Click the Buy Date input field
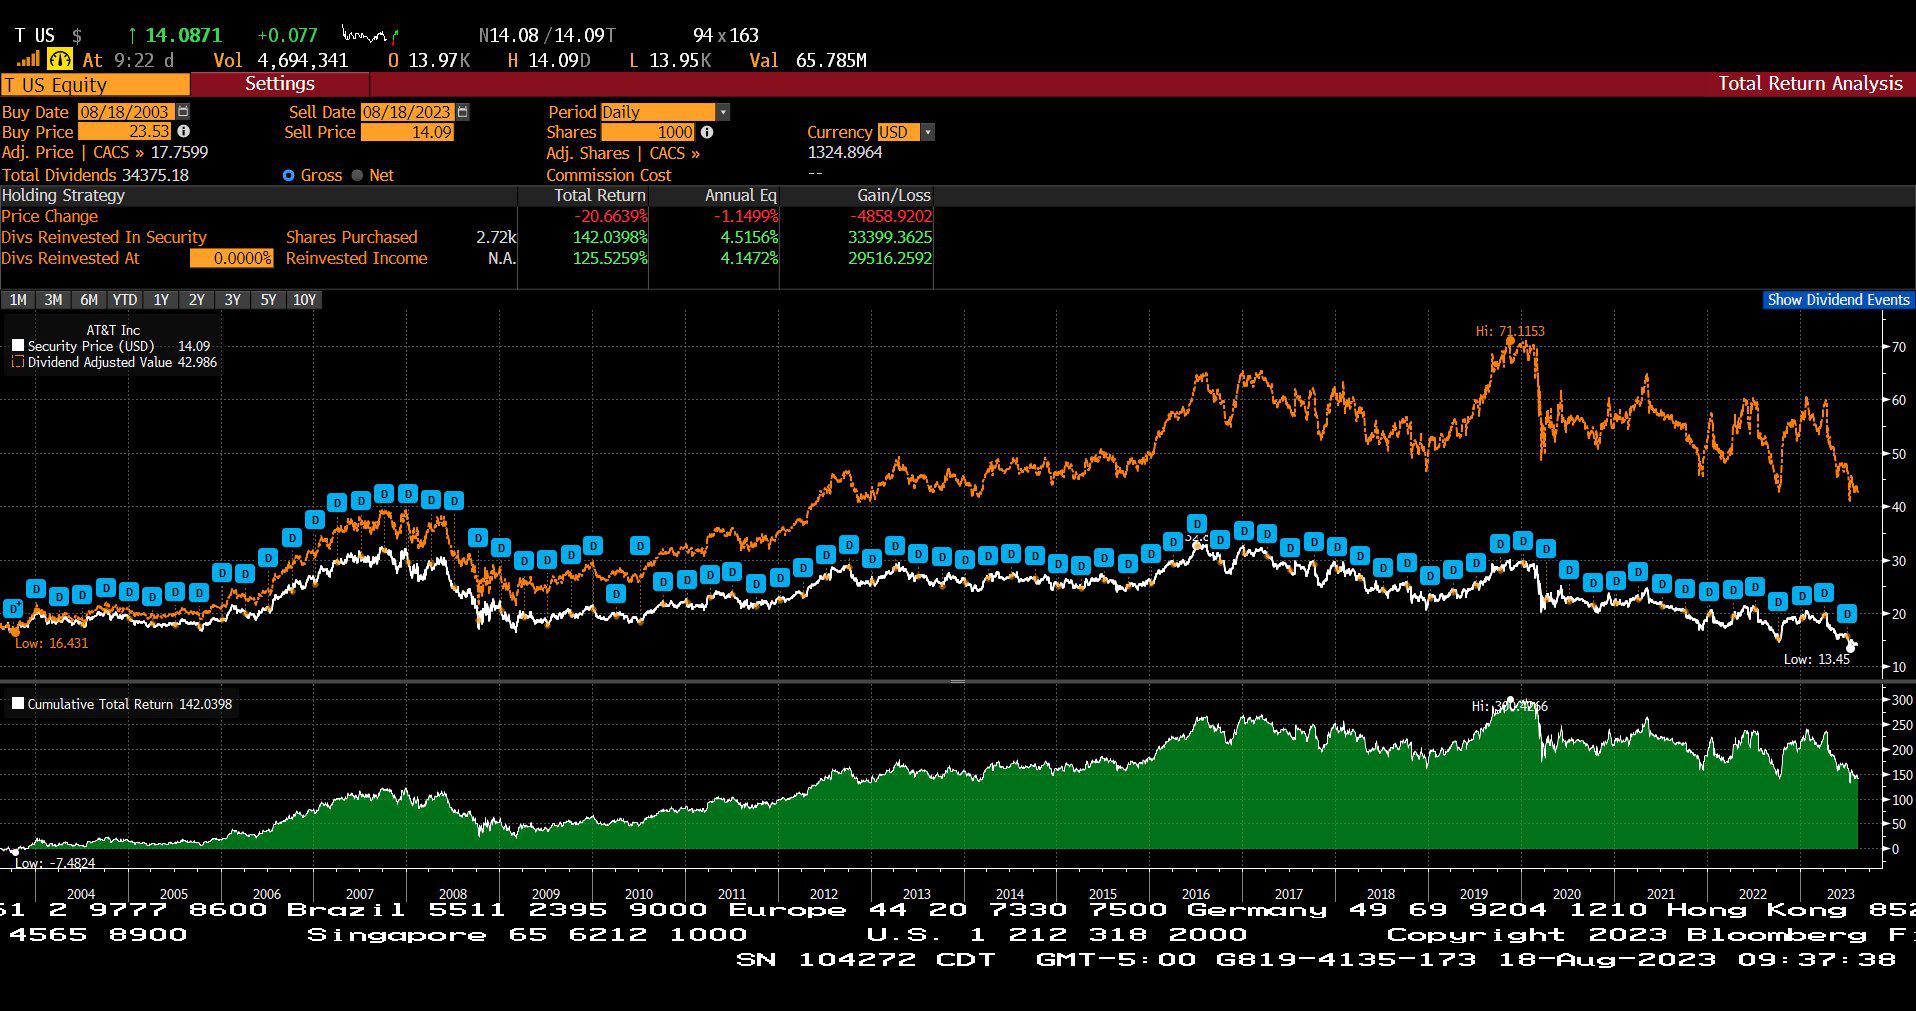 (126, 112)
